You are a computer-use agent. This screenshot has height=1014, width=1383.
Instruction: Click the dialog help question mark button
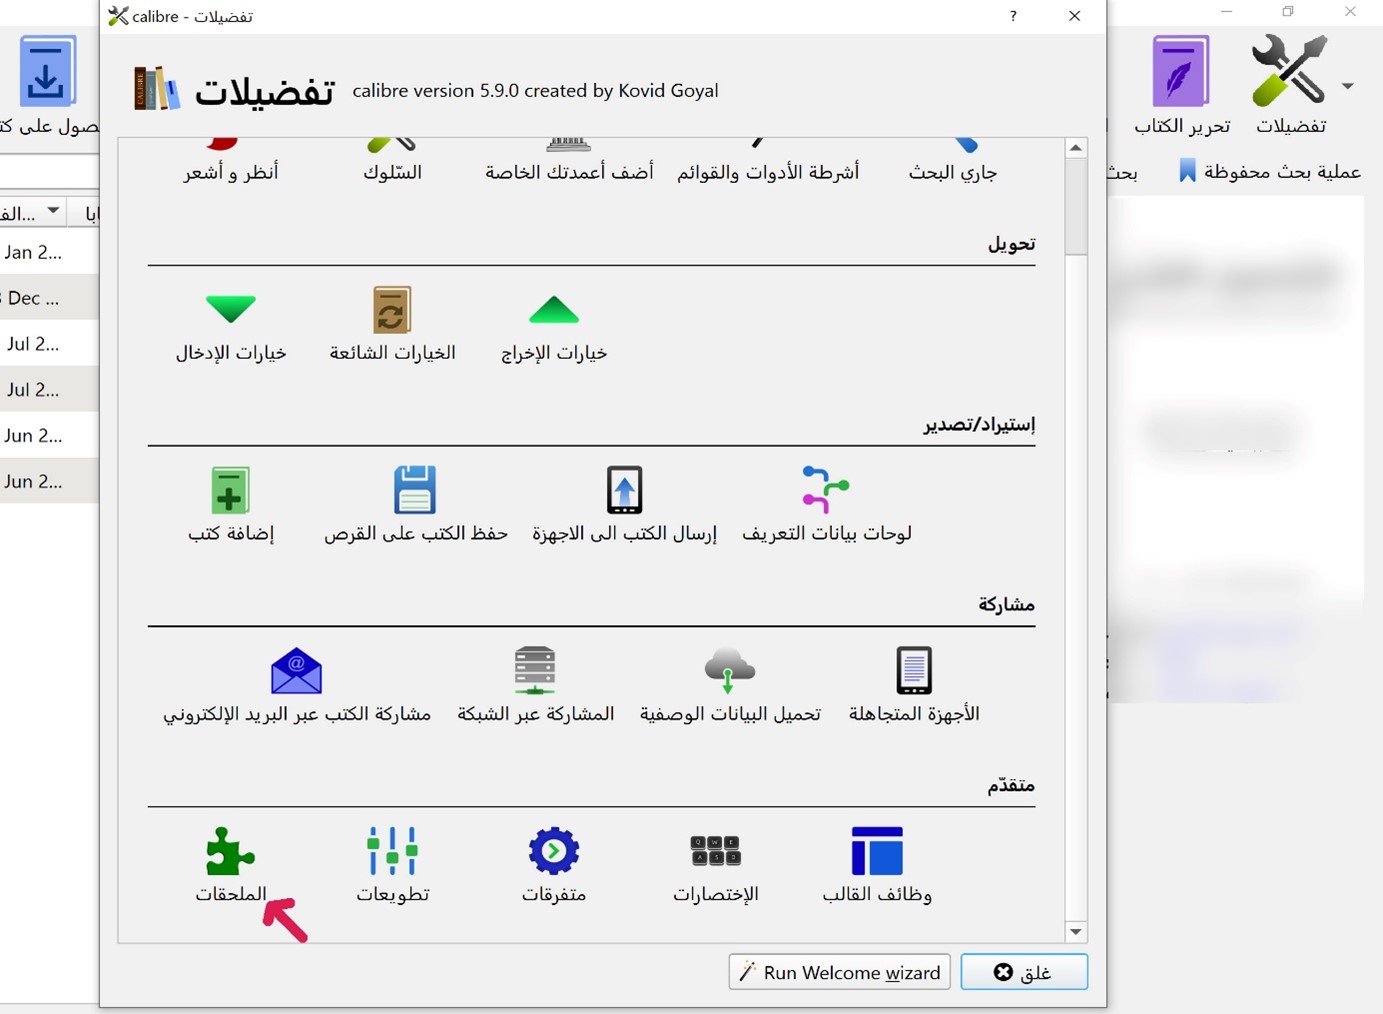point(1013,16)
